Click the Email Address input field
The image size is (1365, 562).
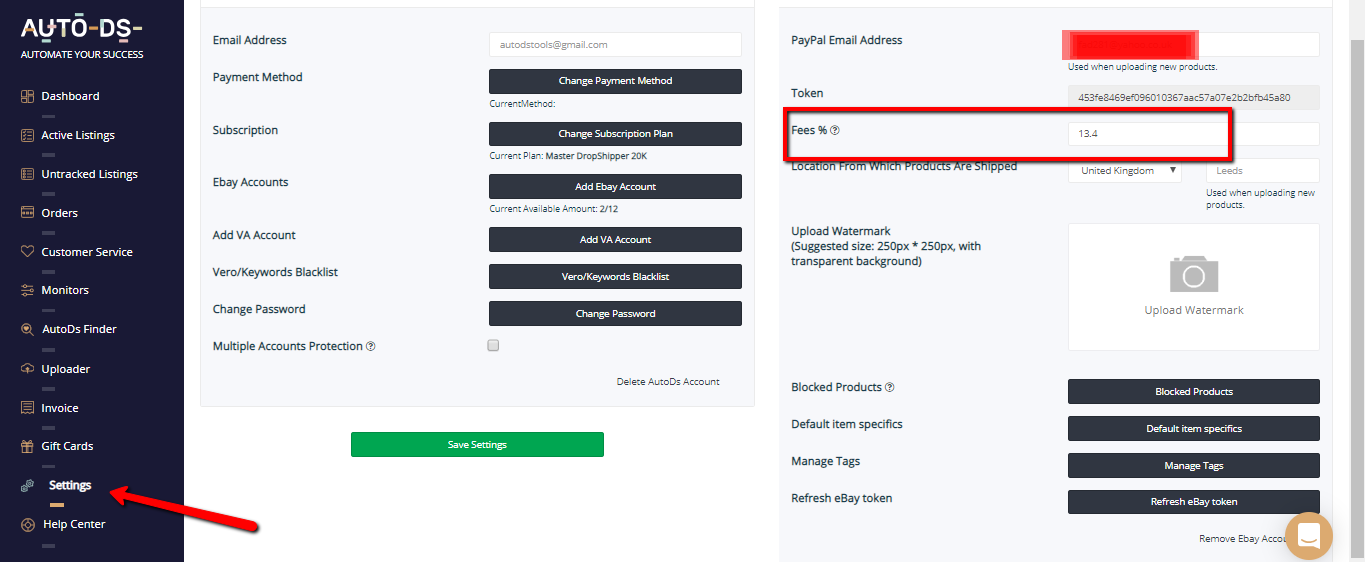[x=615, y=44]
